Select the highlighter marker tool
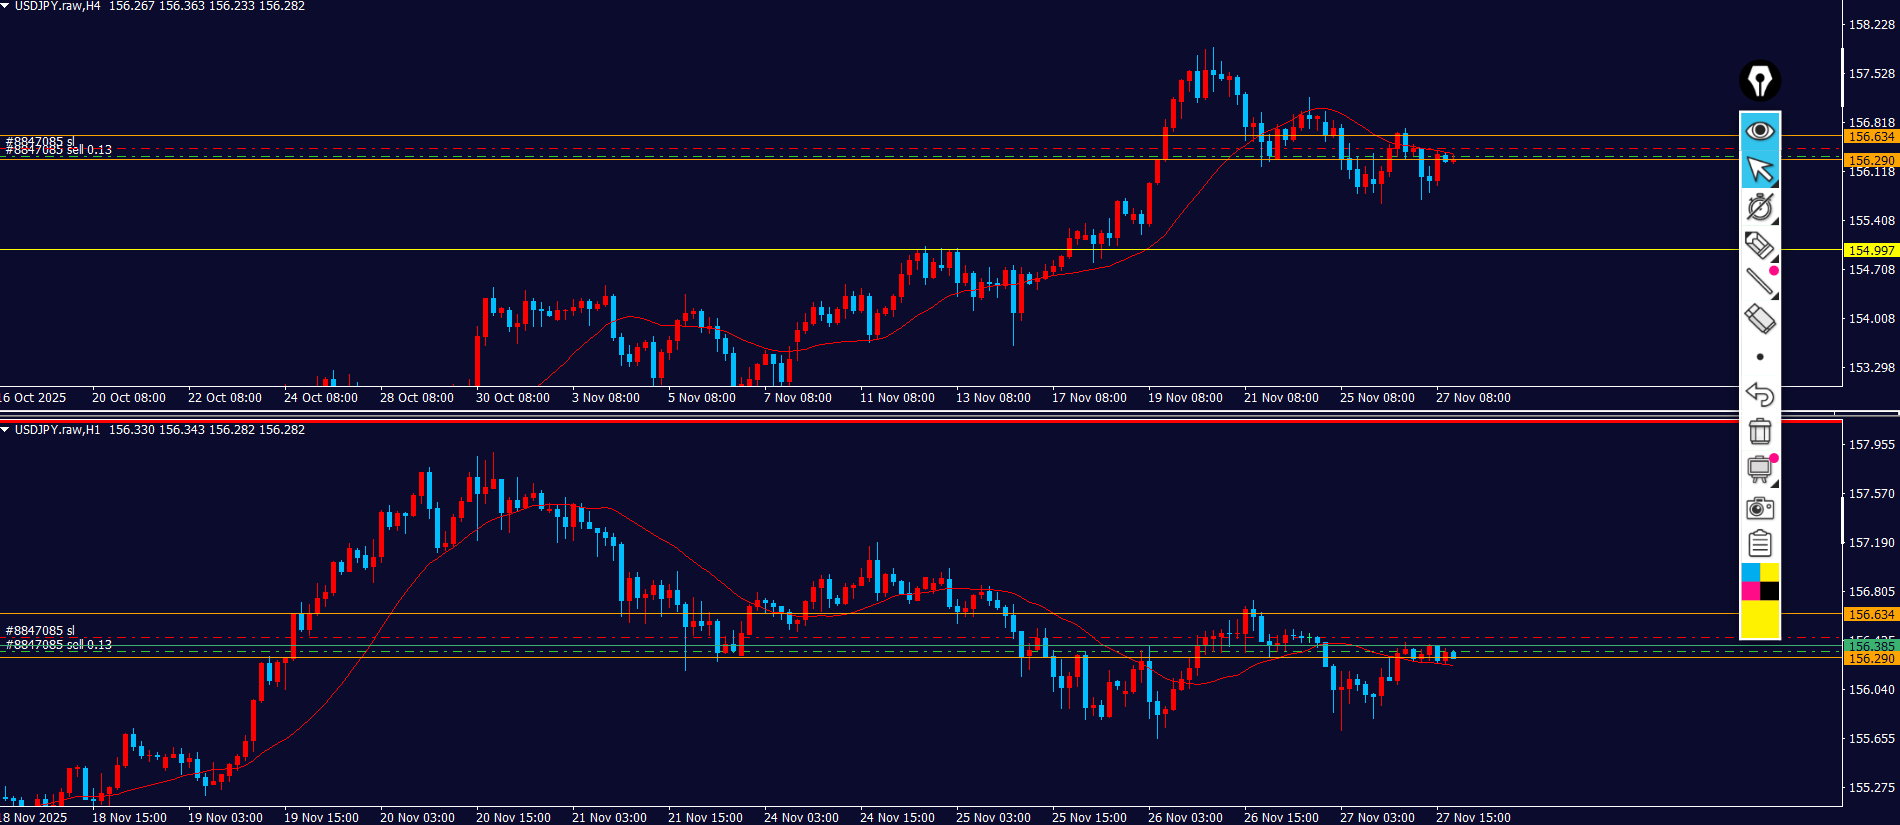This screenshot has width=1900, height=825. tap(1760, 244)
